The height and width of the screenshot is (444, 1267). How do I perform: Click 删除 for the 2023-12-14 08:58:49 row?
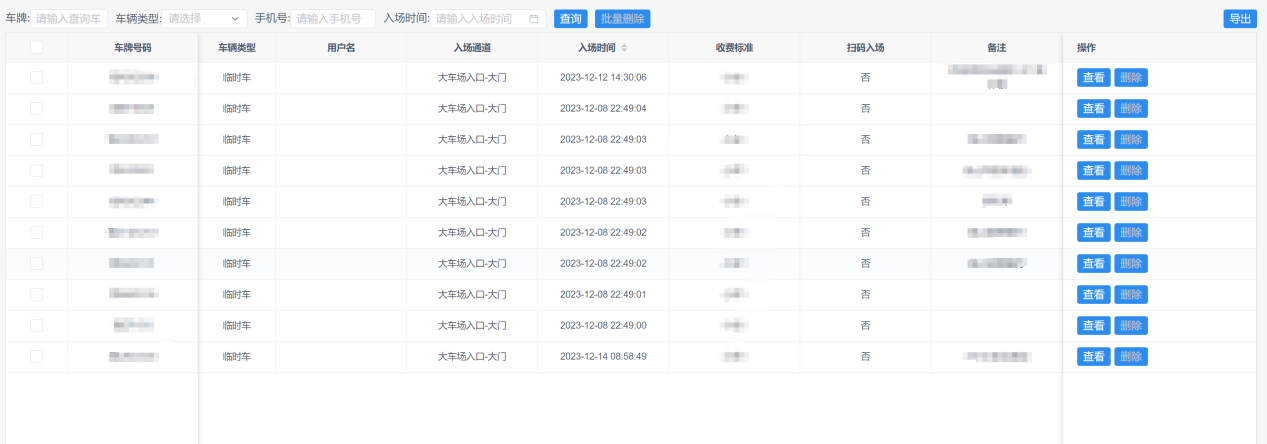(x=1131, y=357)
